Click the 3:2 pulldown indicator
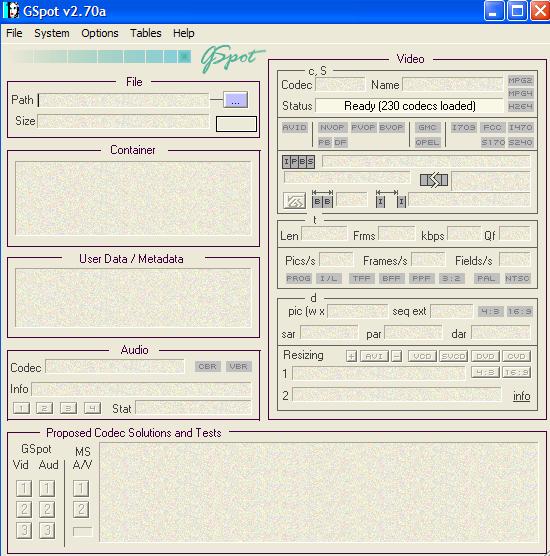This screenshot has height=556, width=550. click(451, 278)
